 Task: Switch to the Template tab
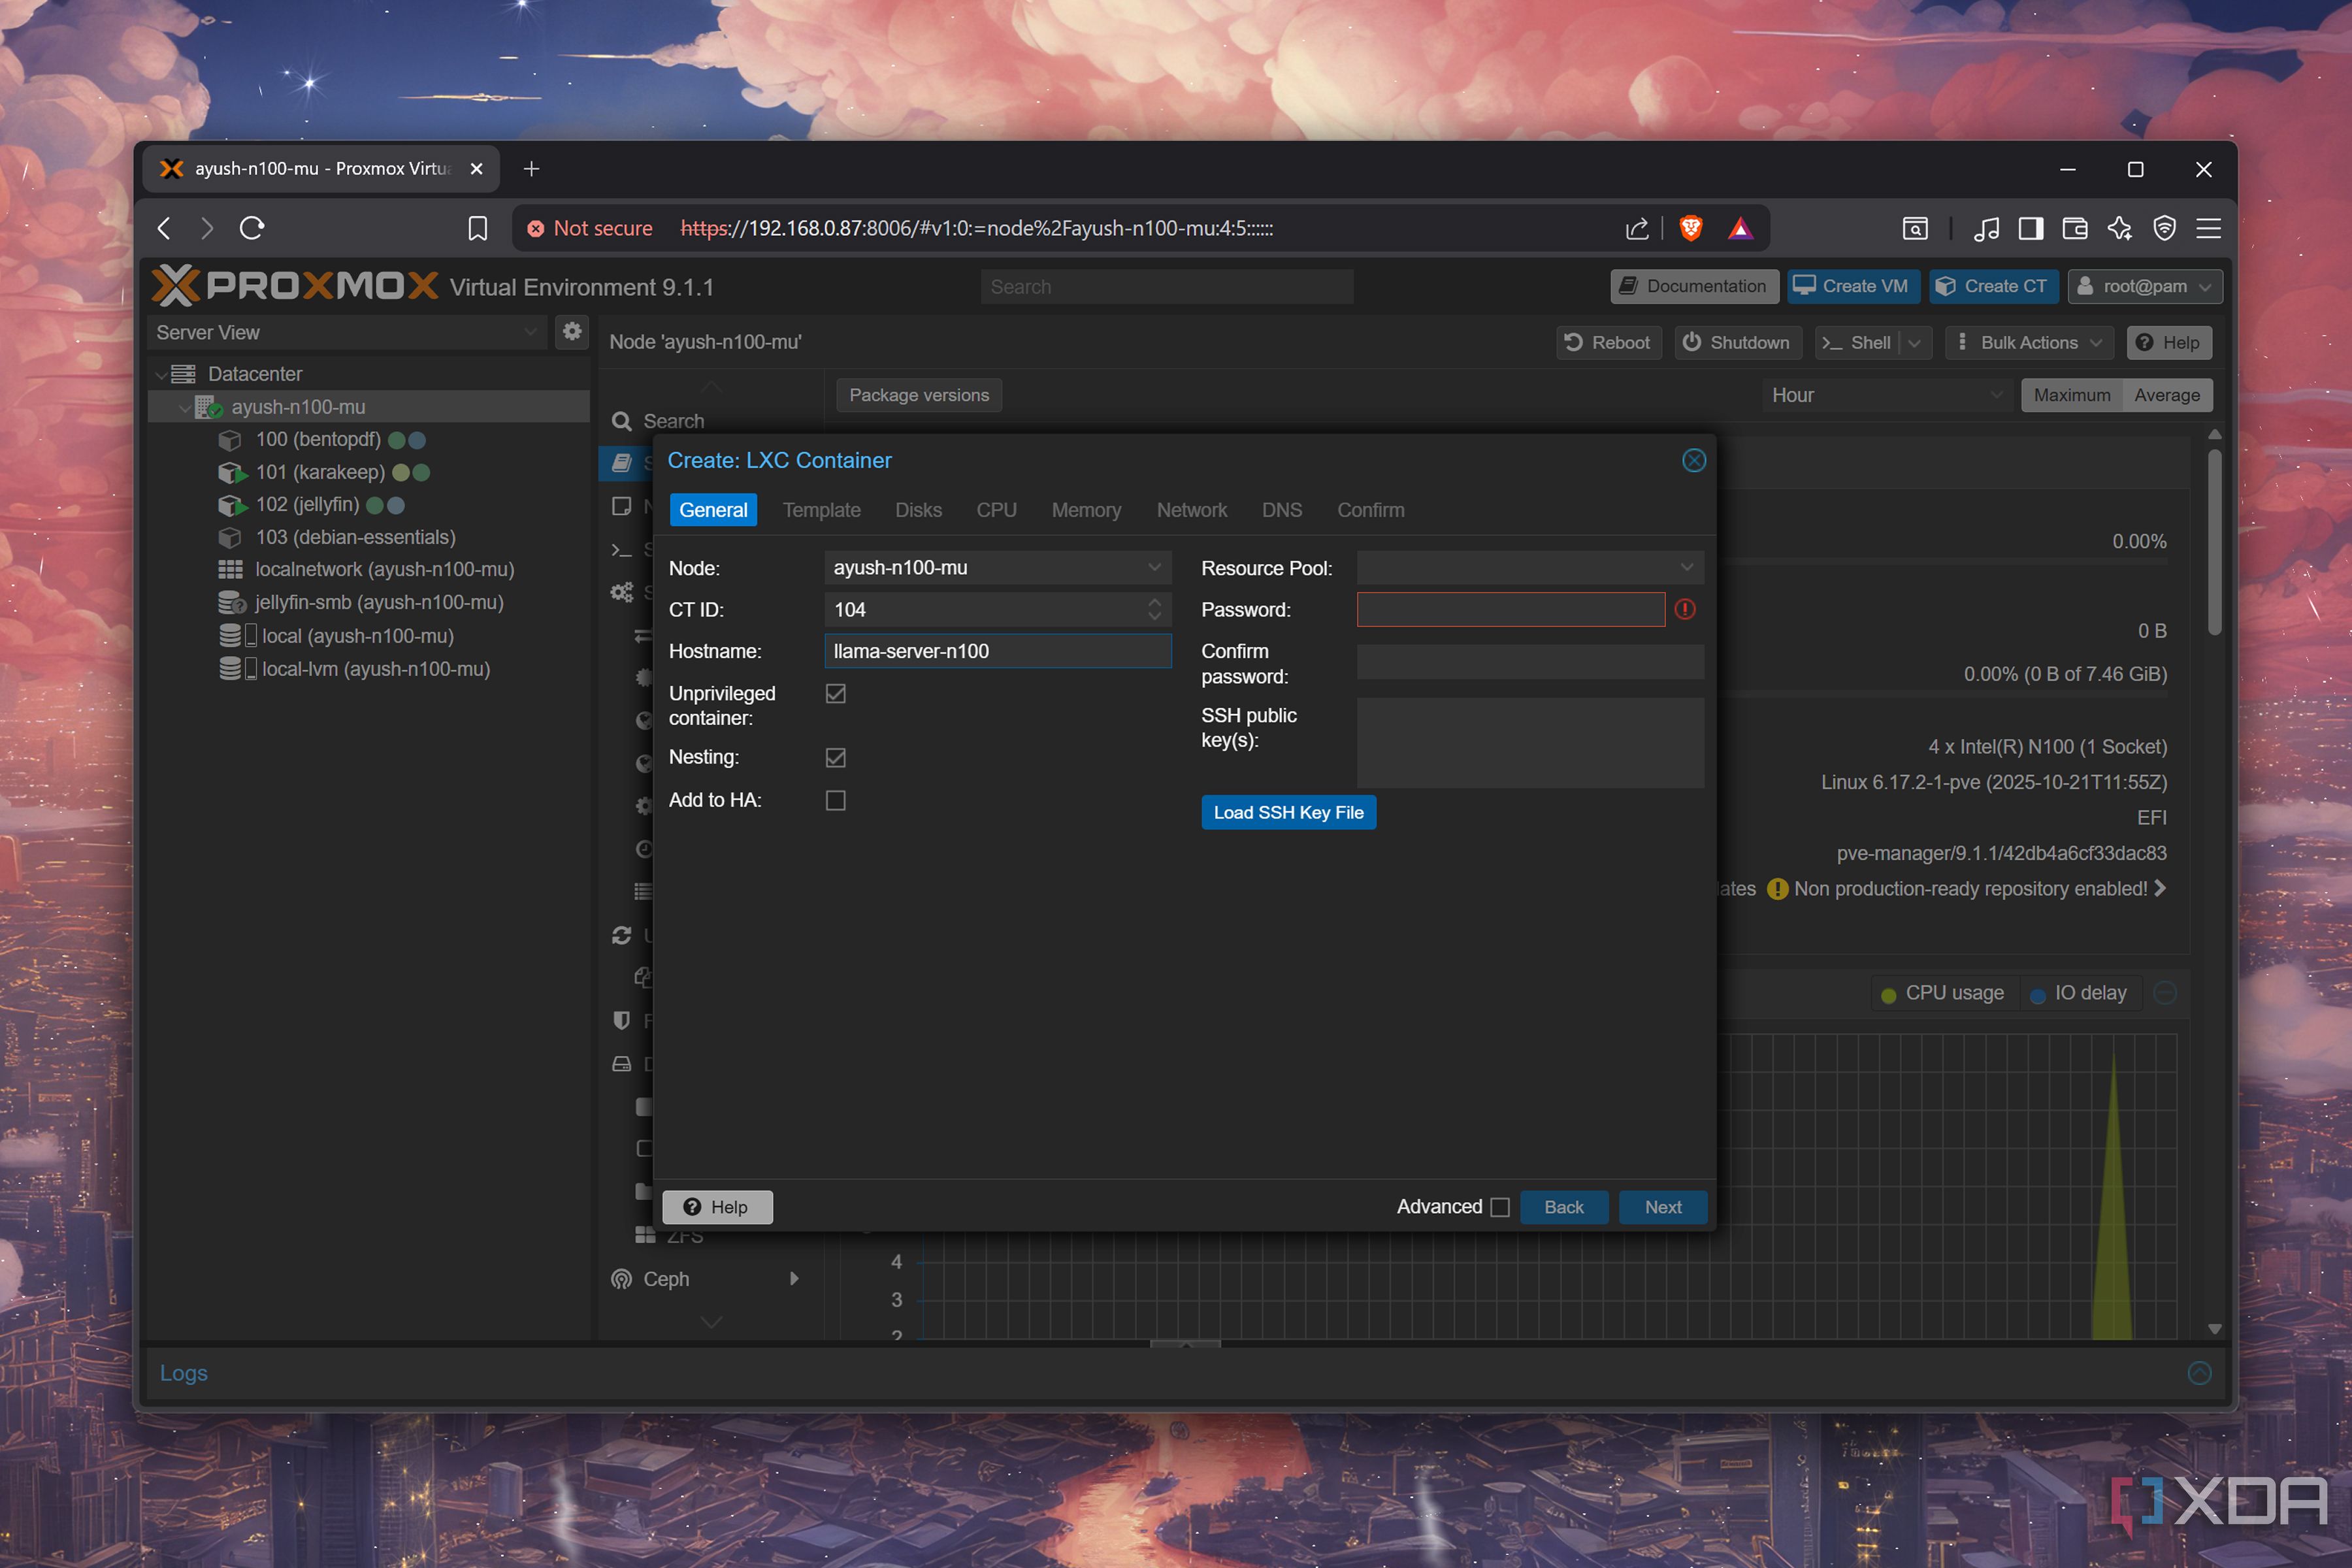pyautogui.click(x=821, y=510)
